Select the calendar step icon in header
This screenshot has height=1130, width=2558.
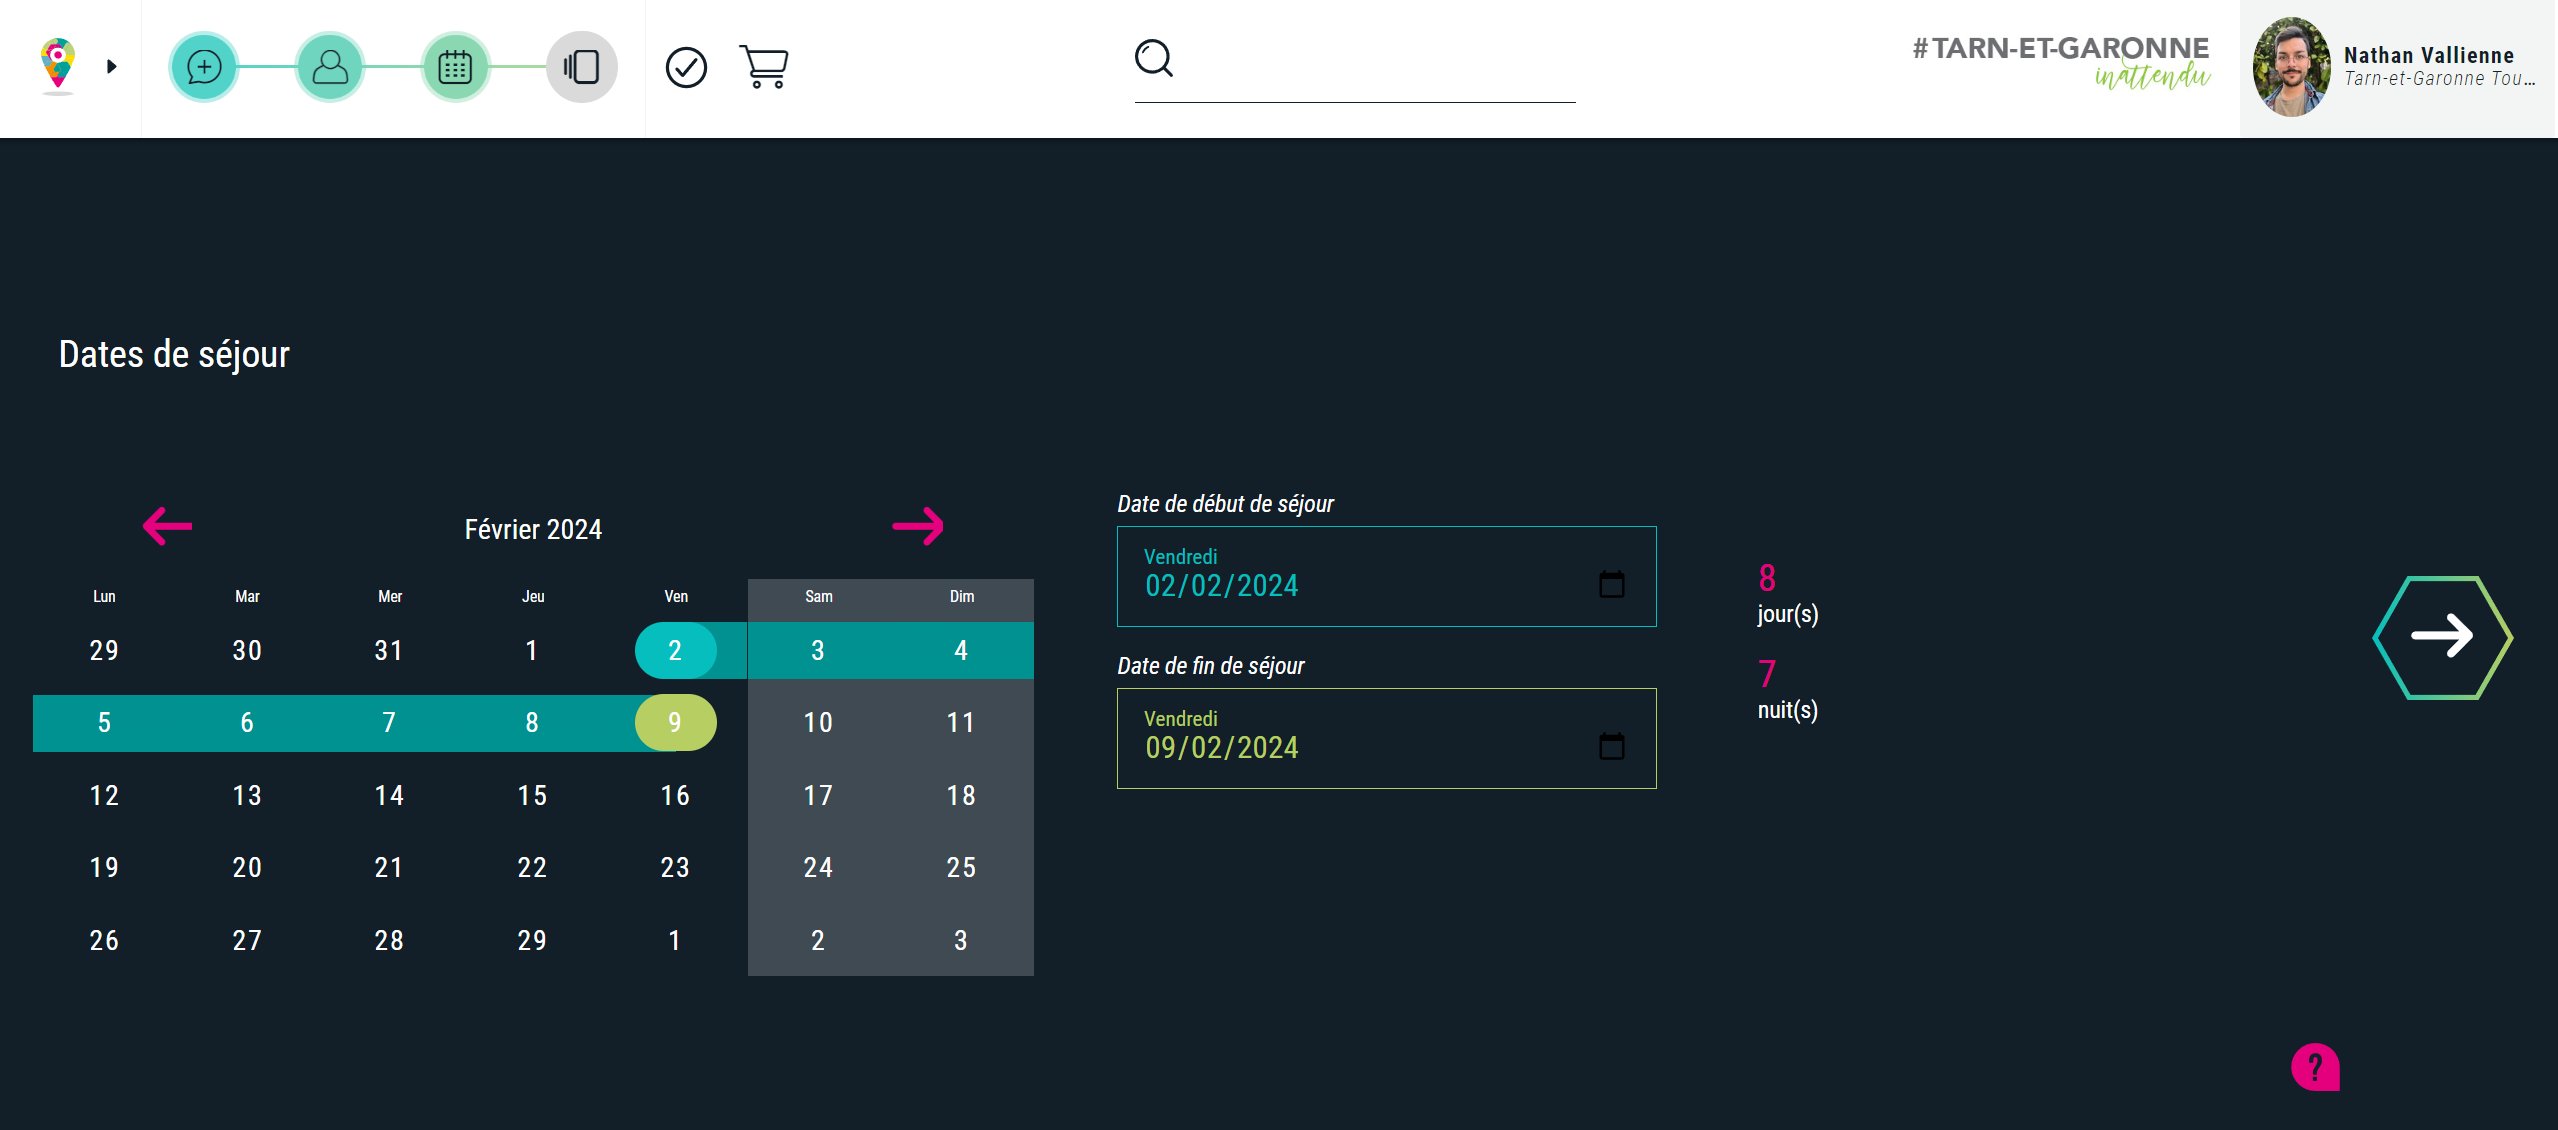click(455, 67)
